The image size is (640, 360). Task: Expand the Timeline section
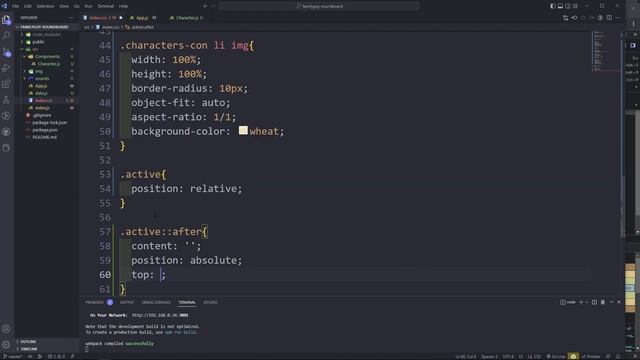tap(47, 349)
